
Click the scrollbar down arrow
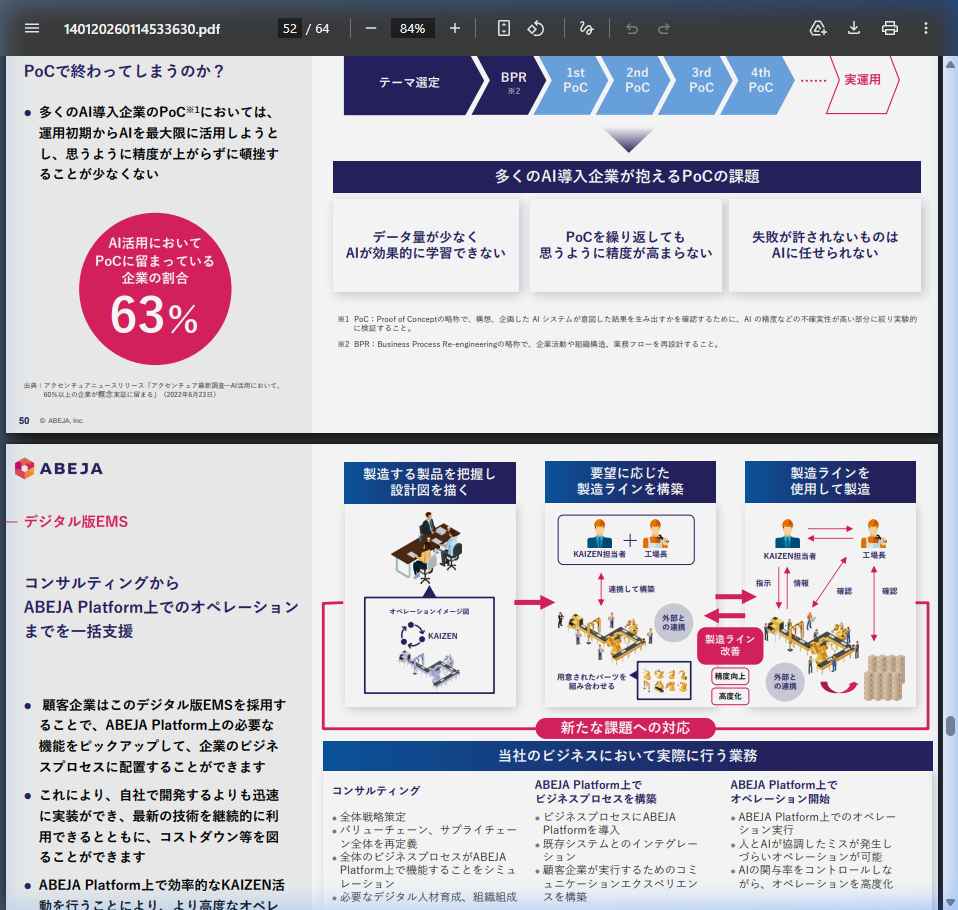(949, 899)
